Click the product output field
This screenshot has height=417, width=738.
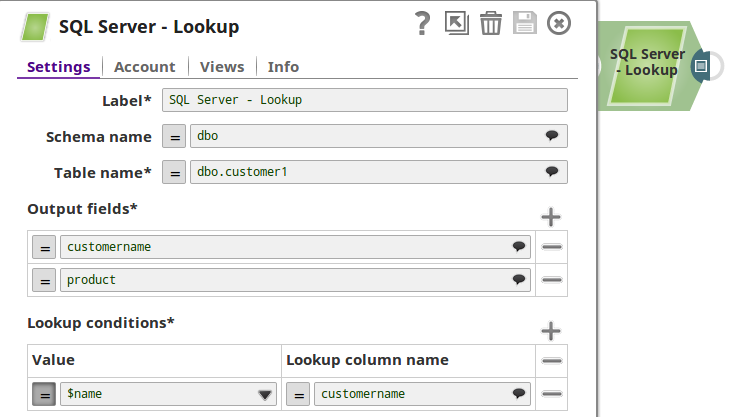pos(295,280)
